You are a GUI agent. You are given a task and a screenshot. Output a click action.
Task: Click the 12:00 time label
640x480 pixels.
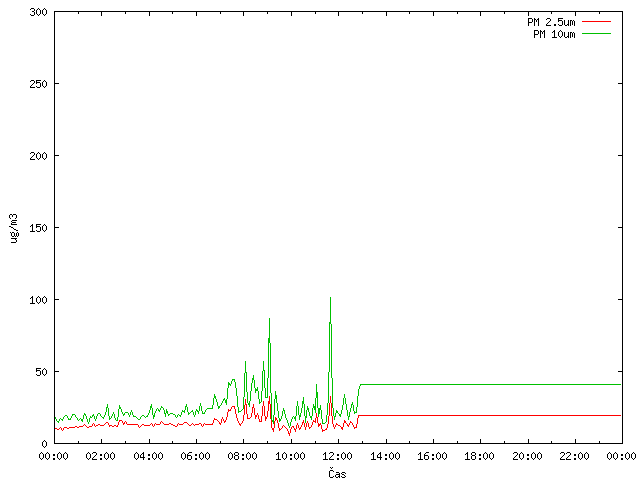[x=338, y=456]
